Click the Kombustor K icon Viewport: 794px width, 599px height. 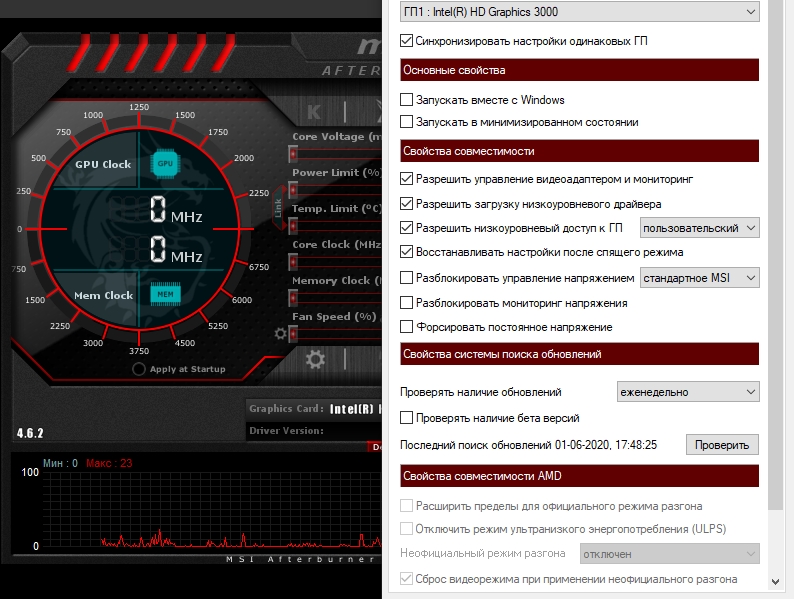[x=313, y=111]
